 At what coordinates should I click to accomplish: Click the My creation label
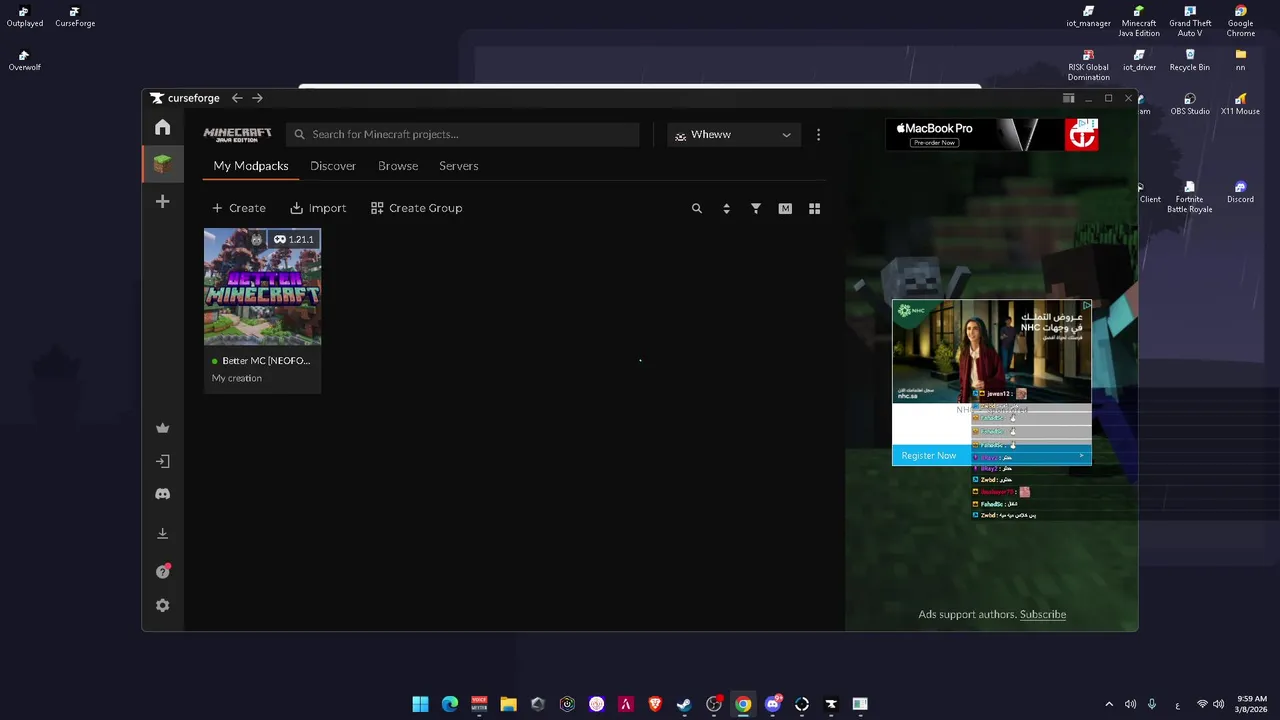pyautogui.click(x=237, y=378)
